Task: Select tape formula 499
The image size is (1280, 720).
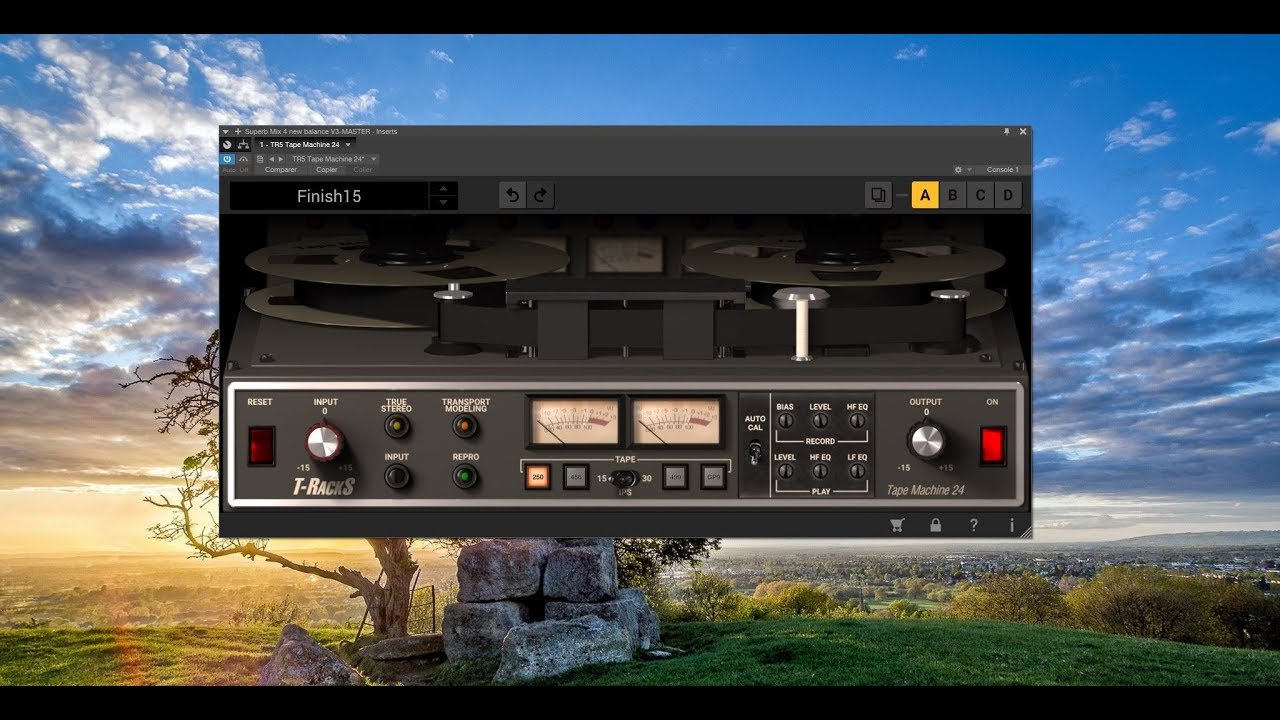Action: tap(675, 477)
